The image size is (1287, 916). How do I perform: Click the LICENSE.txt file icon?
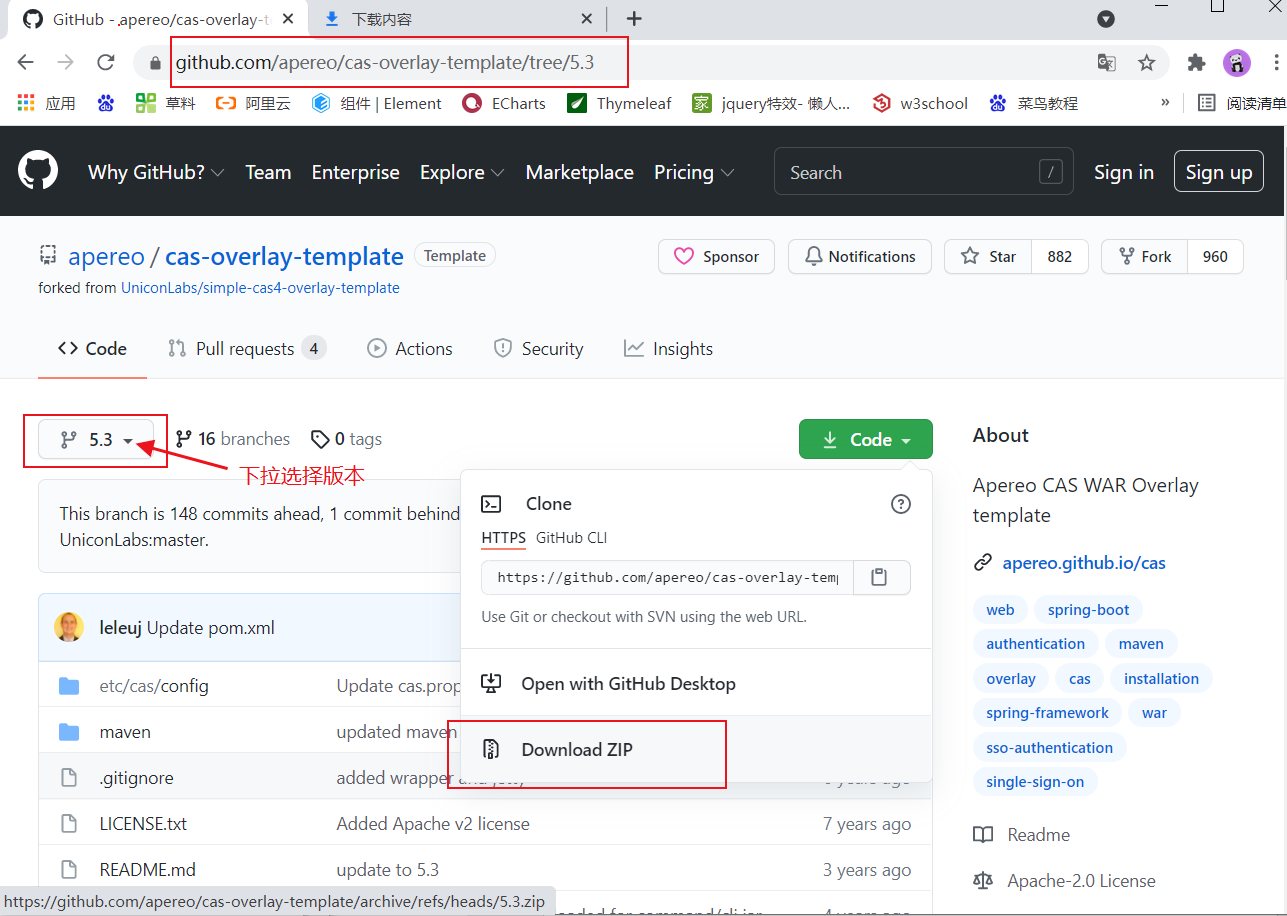coord(69,824)
